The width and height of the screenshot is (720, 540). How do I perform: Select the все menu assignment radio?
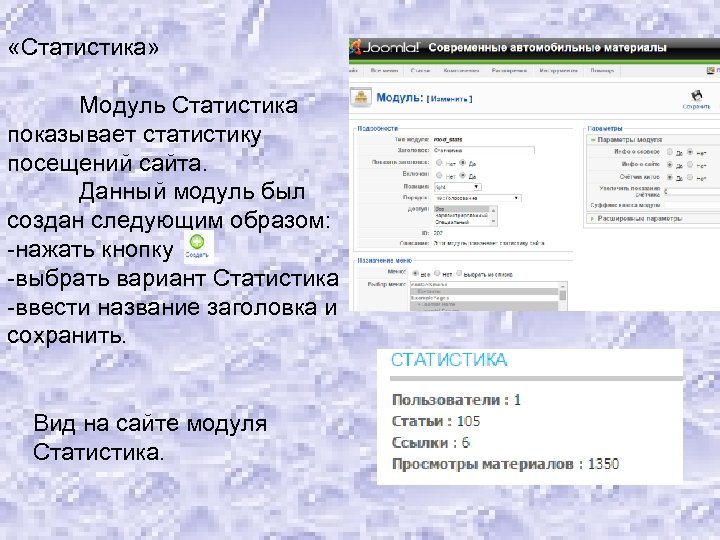click(416, 273)
